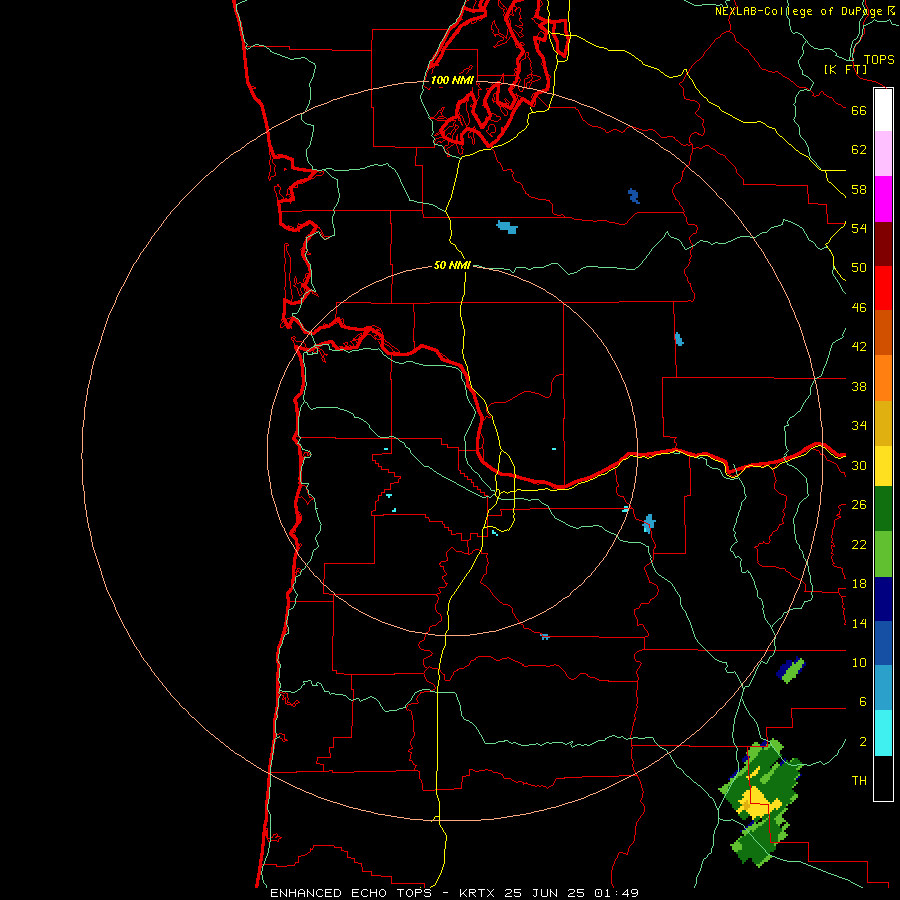
Task: Click the "25 JUN 25" date text
Action: (x=544, y=893)
